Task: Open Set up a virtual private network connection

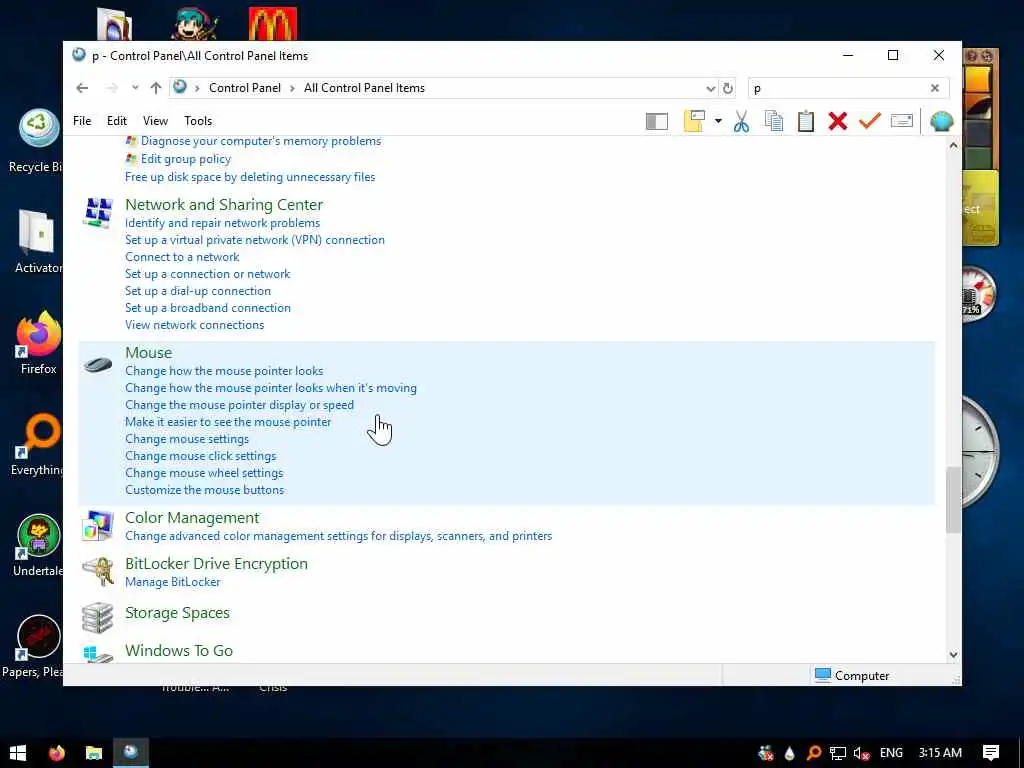Action: click(x=255, y=240)
